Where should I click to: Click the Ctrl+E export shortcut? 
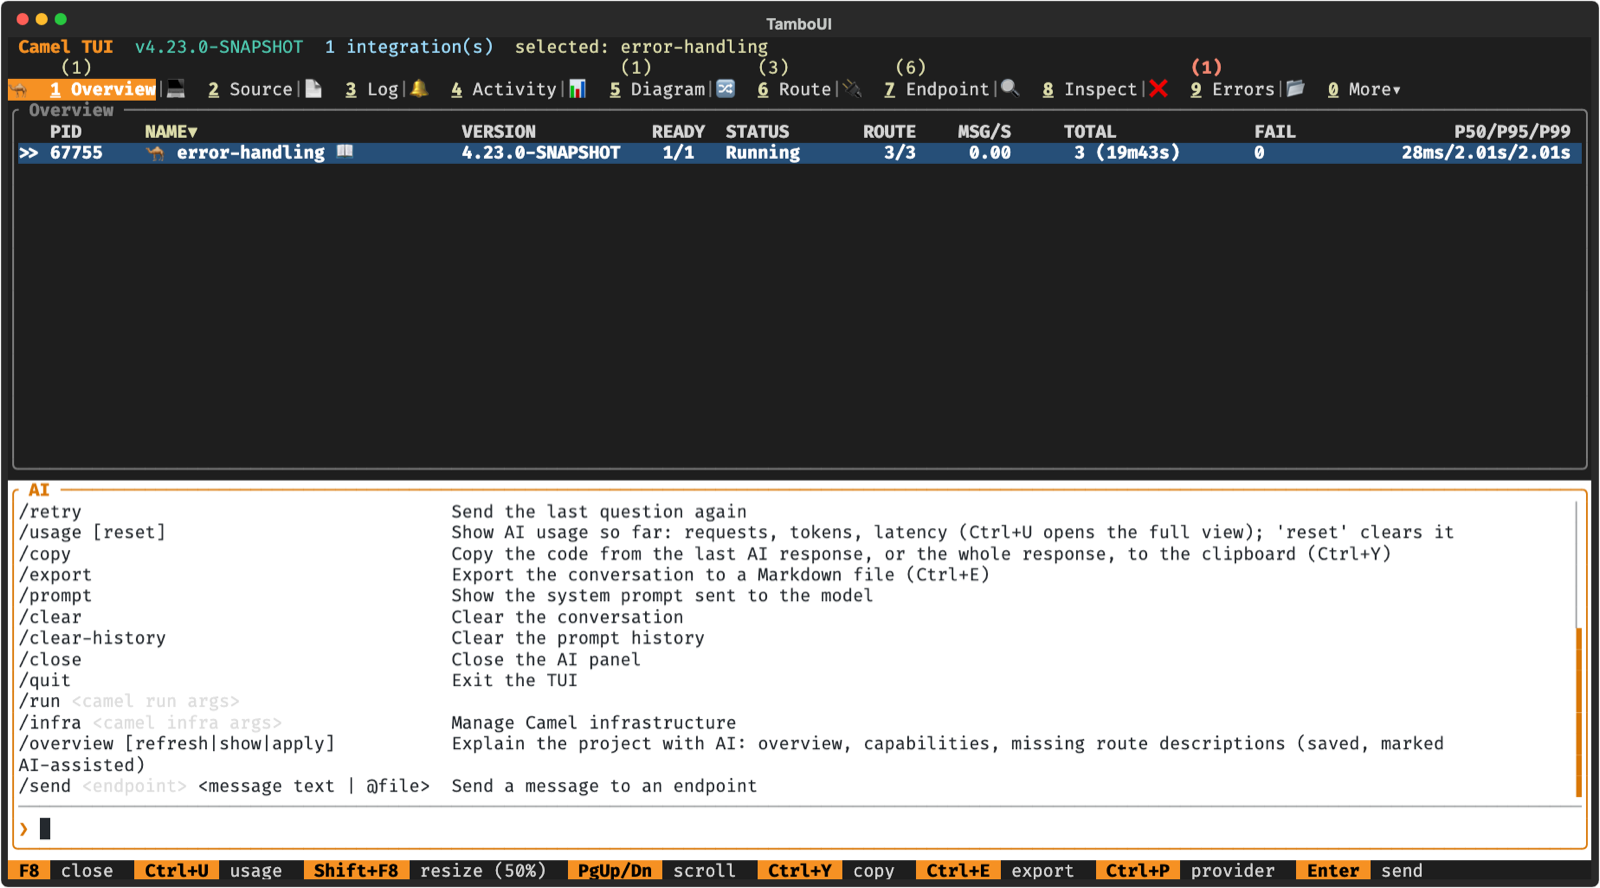tap(1000, 871)
